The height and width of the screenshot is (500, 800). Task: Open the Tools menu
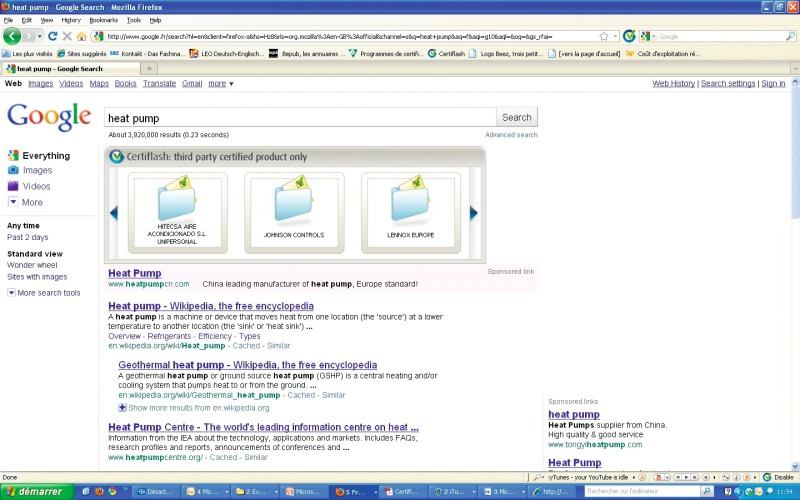coord(134,20)
